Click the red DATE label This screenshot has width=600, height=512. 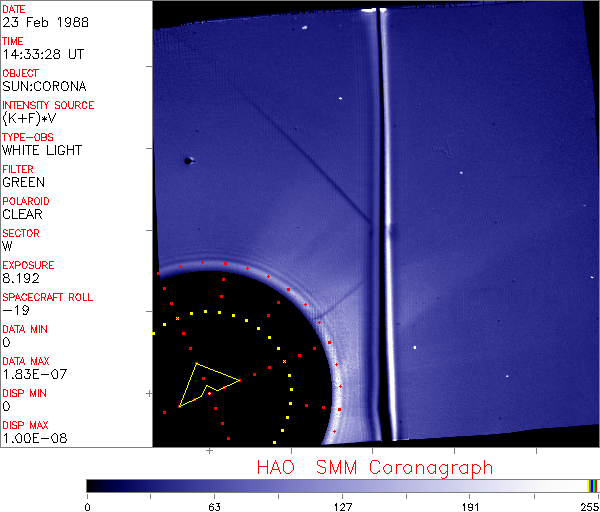14,9
